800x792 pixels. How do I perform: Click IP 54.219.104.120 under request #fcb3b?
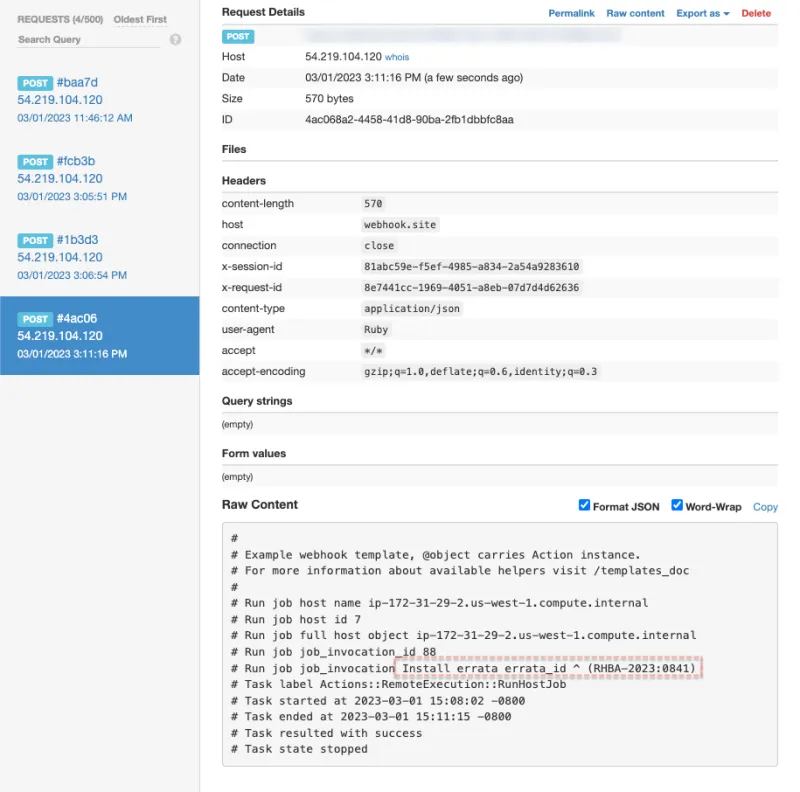(x=58, y=178)
